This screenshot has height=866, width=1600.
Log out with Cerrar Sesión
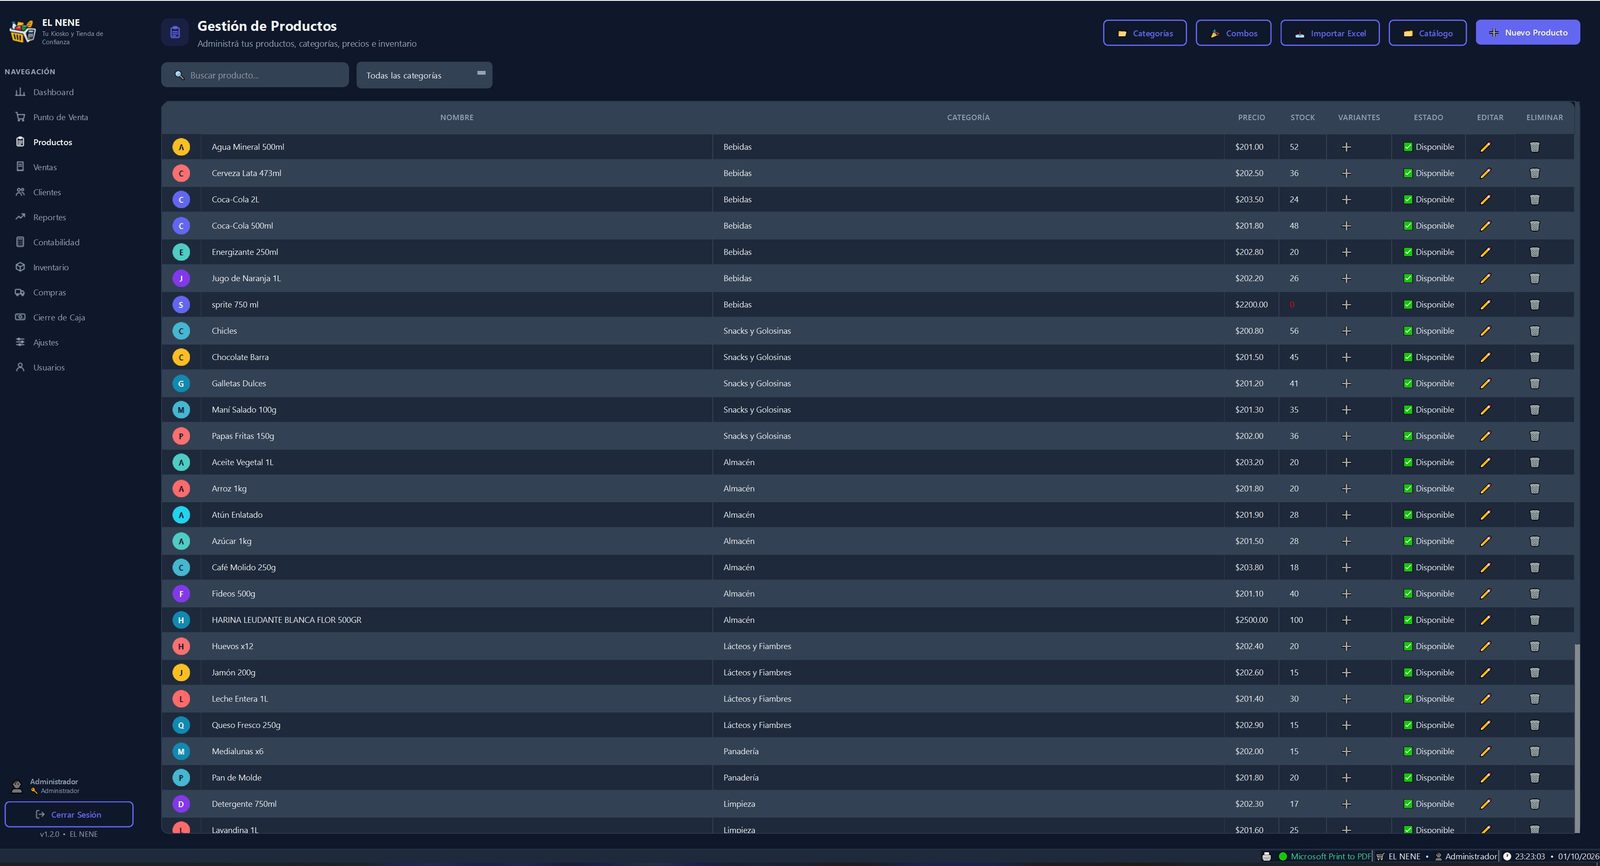pyautogui.click(x=69, y=814)
